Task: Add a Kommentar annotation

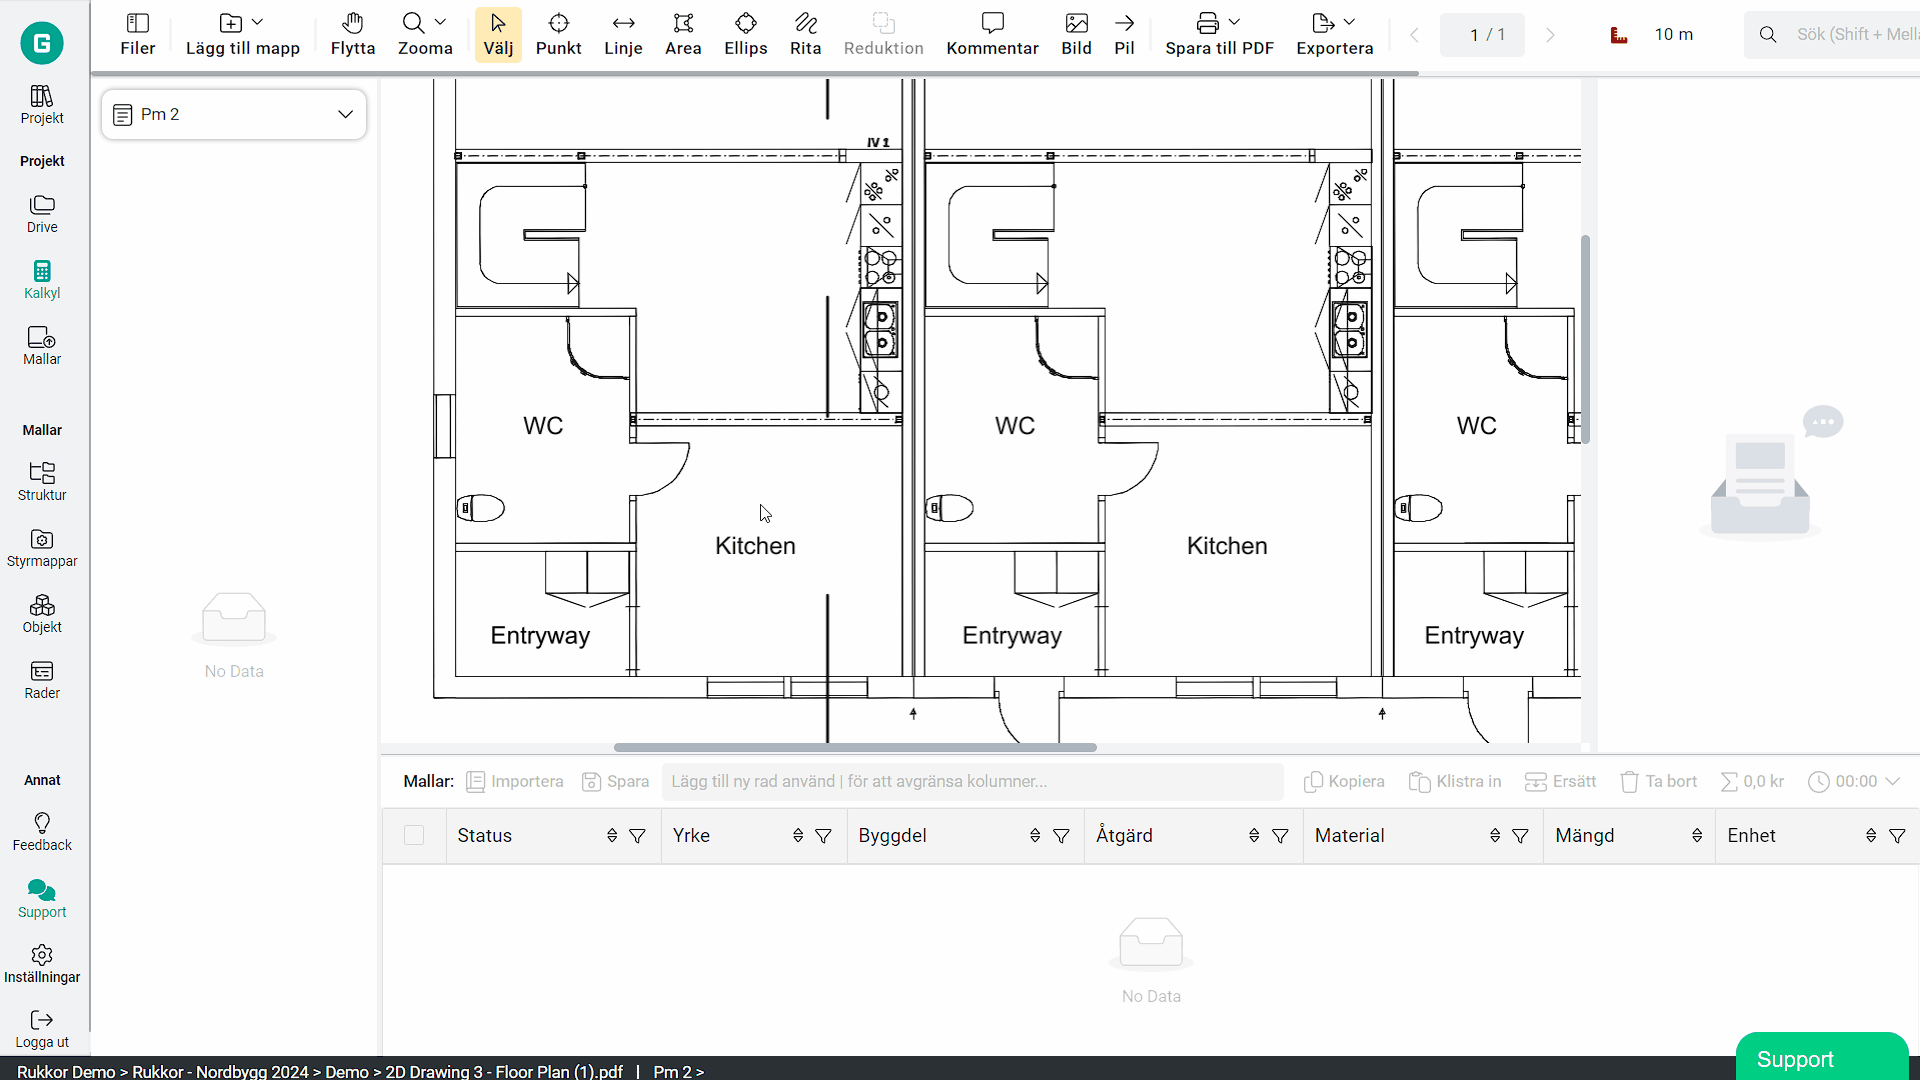Action: point(992,35)
